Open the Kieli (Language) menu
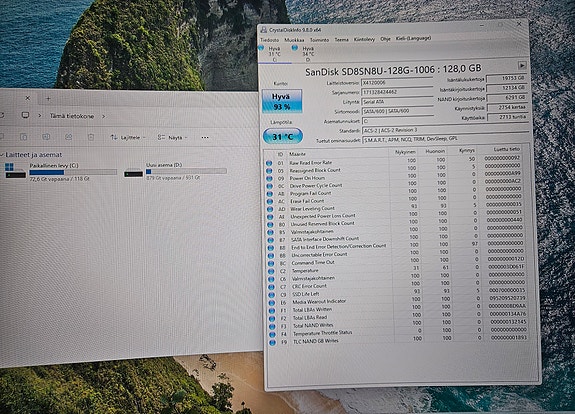 click(413, 38)
